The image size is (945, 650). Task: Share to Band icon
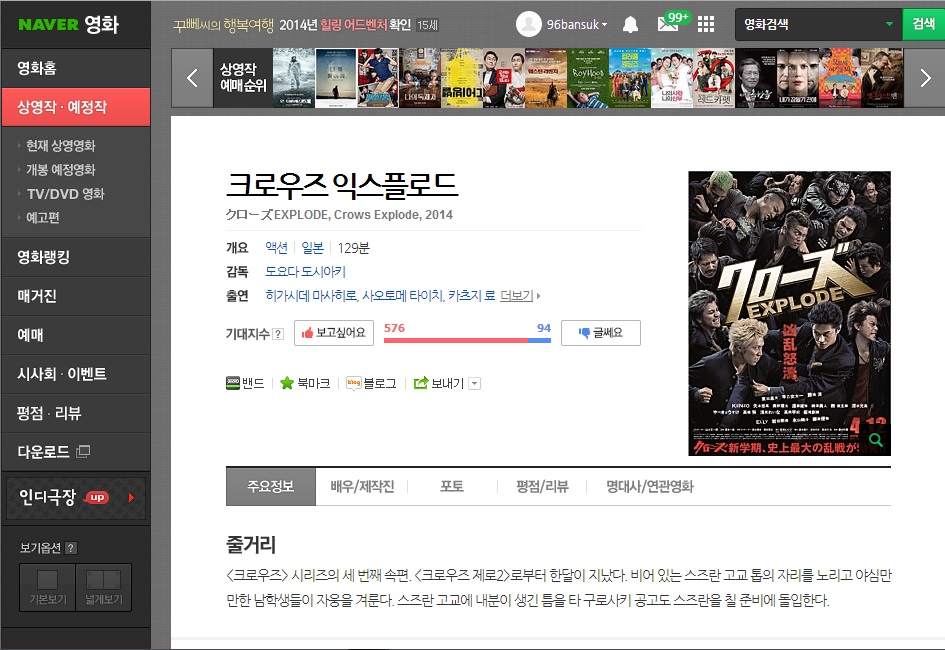coord(234,383)
